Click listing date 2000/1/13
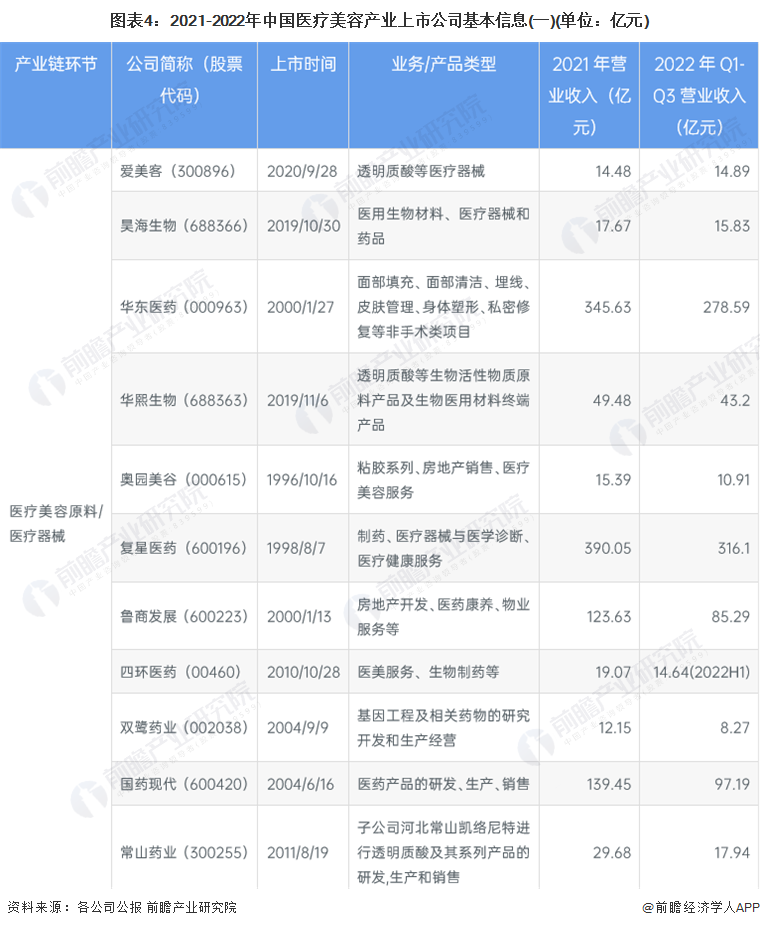The height and width of the screenshot is (928, 760). (x=299, y=617)
